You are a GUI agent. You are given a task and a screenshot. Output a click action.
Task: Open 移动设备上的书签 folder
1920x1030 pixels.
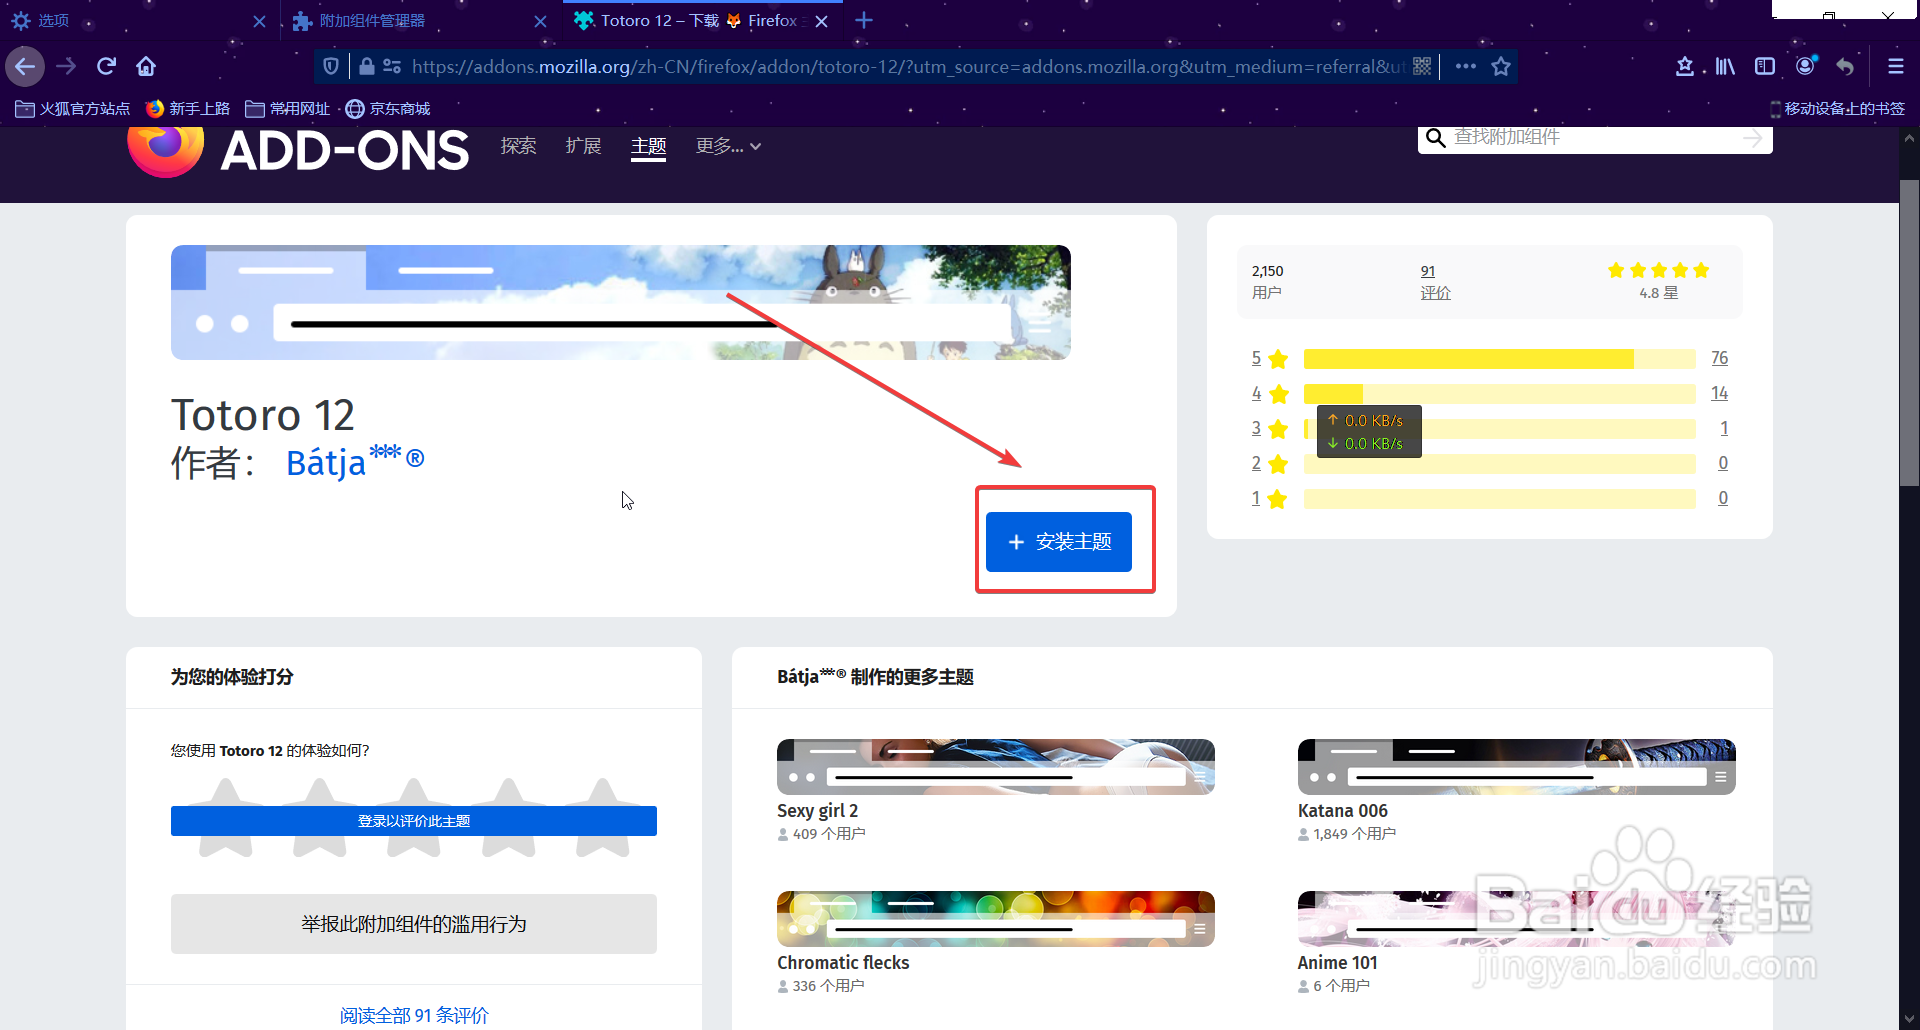[x=1837, y=108]
